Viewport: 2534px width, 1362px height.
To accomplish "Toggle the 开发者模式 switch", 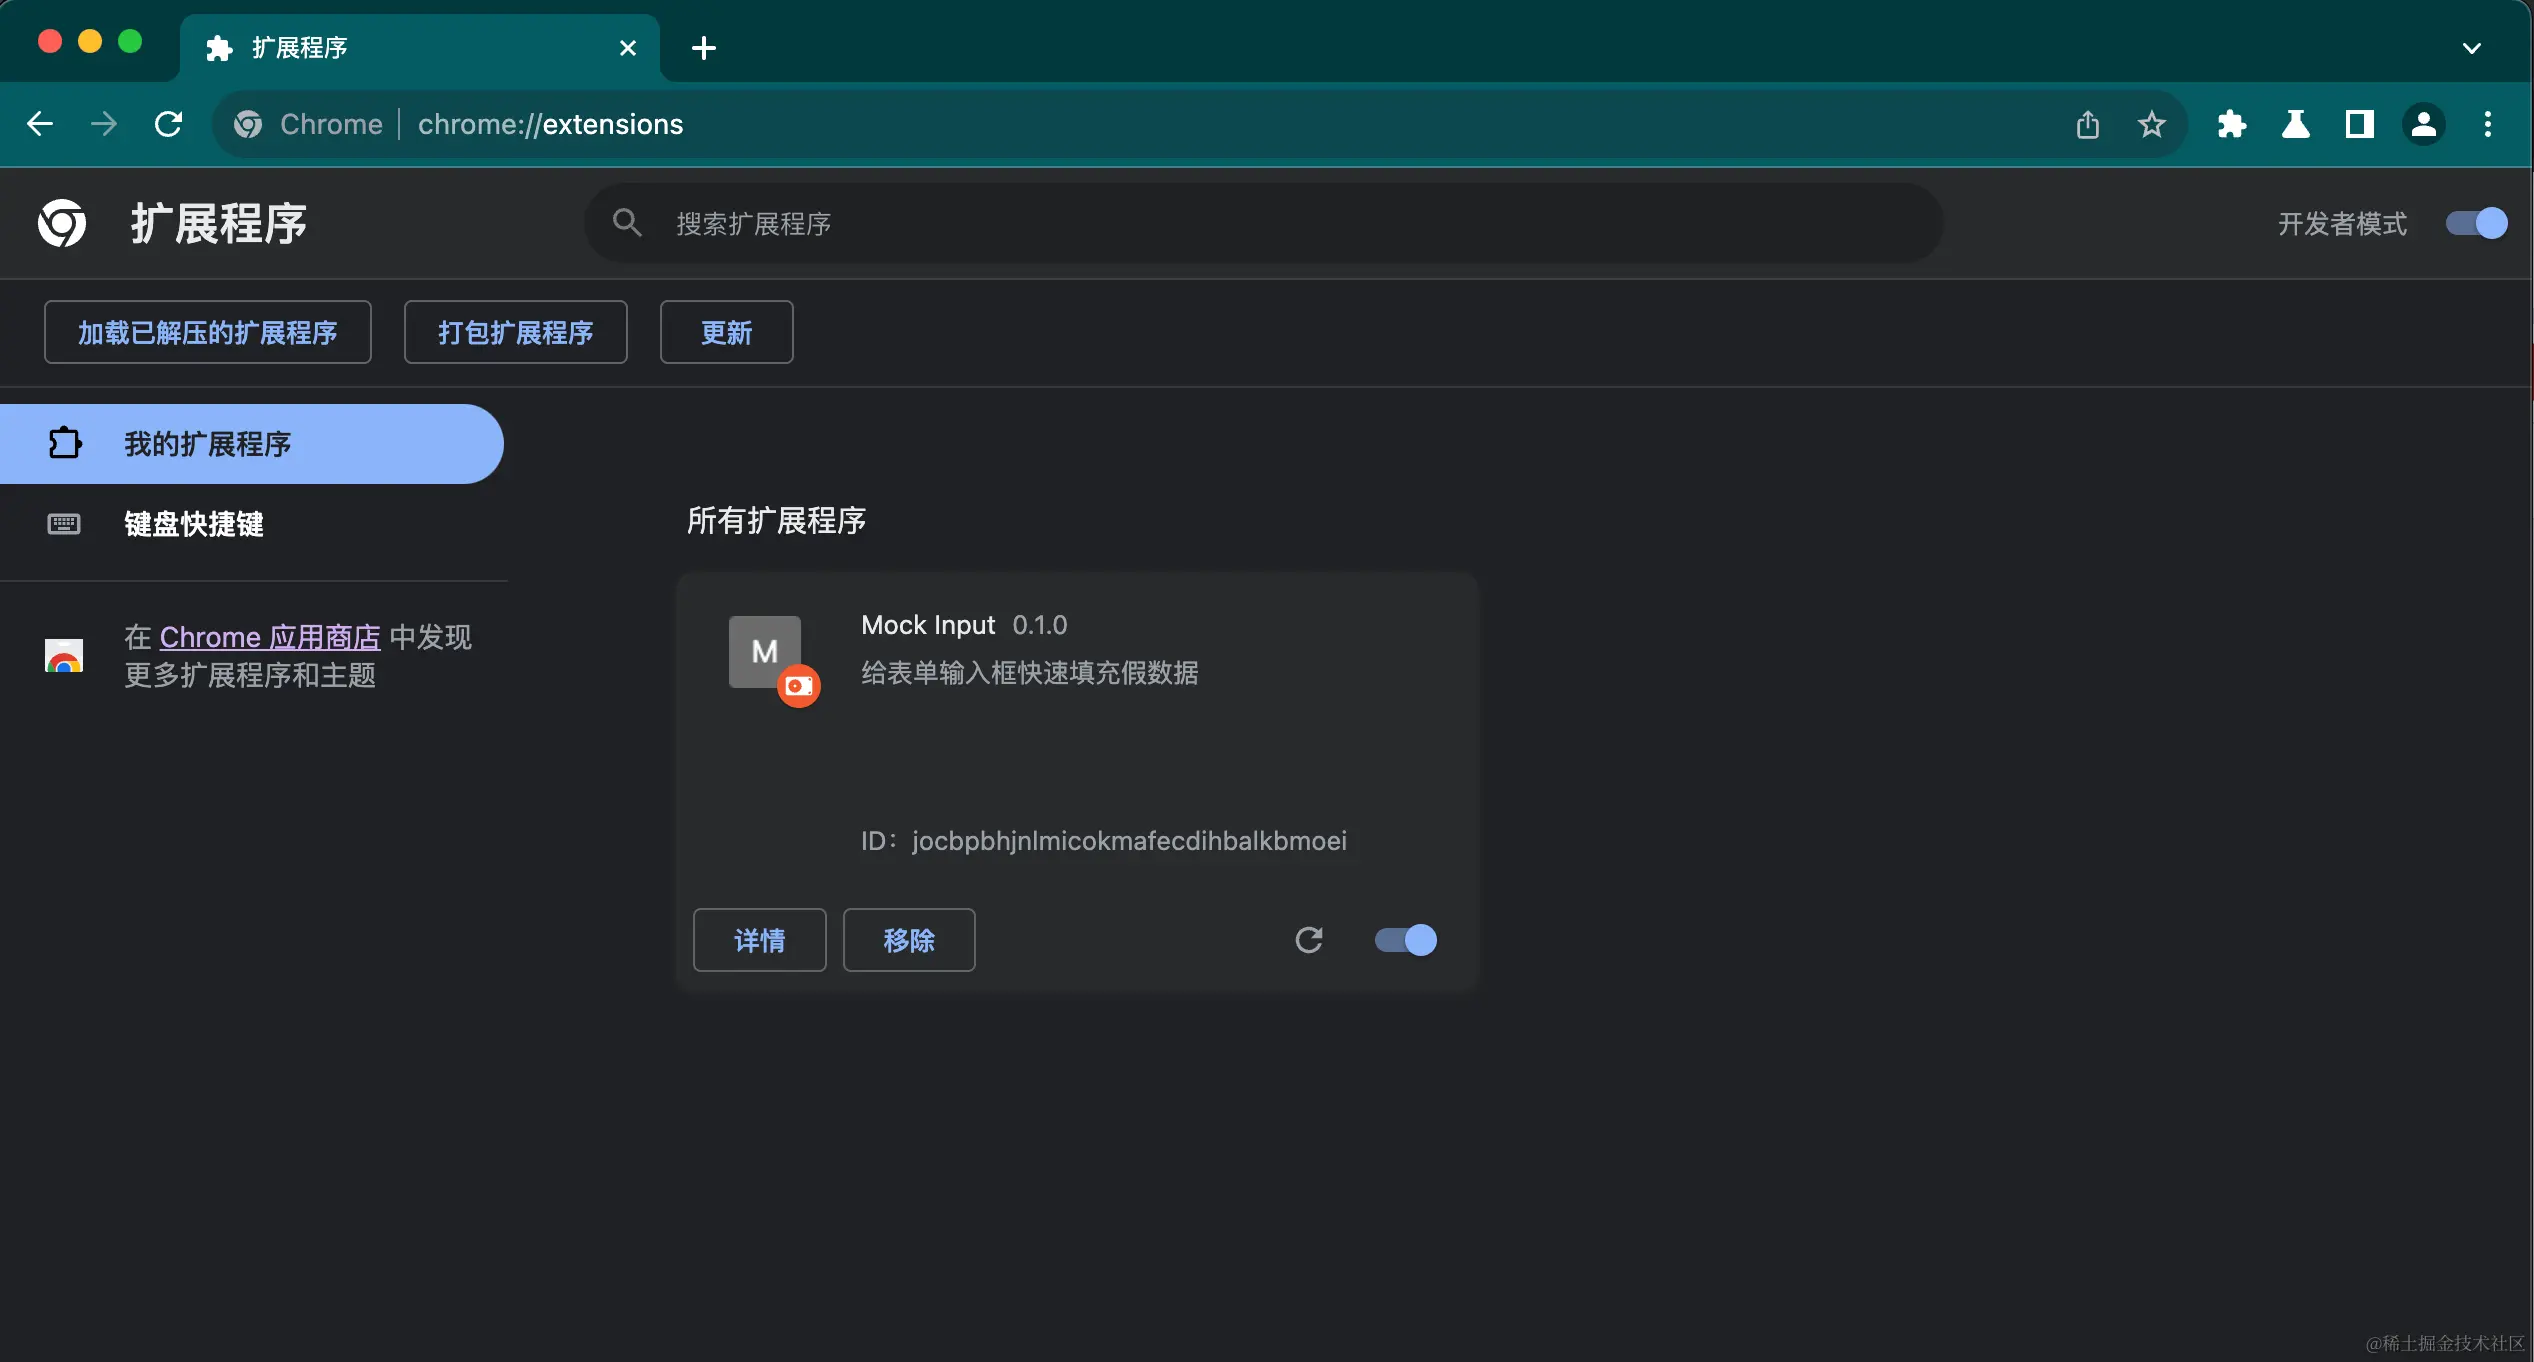I will [2476, 222].
